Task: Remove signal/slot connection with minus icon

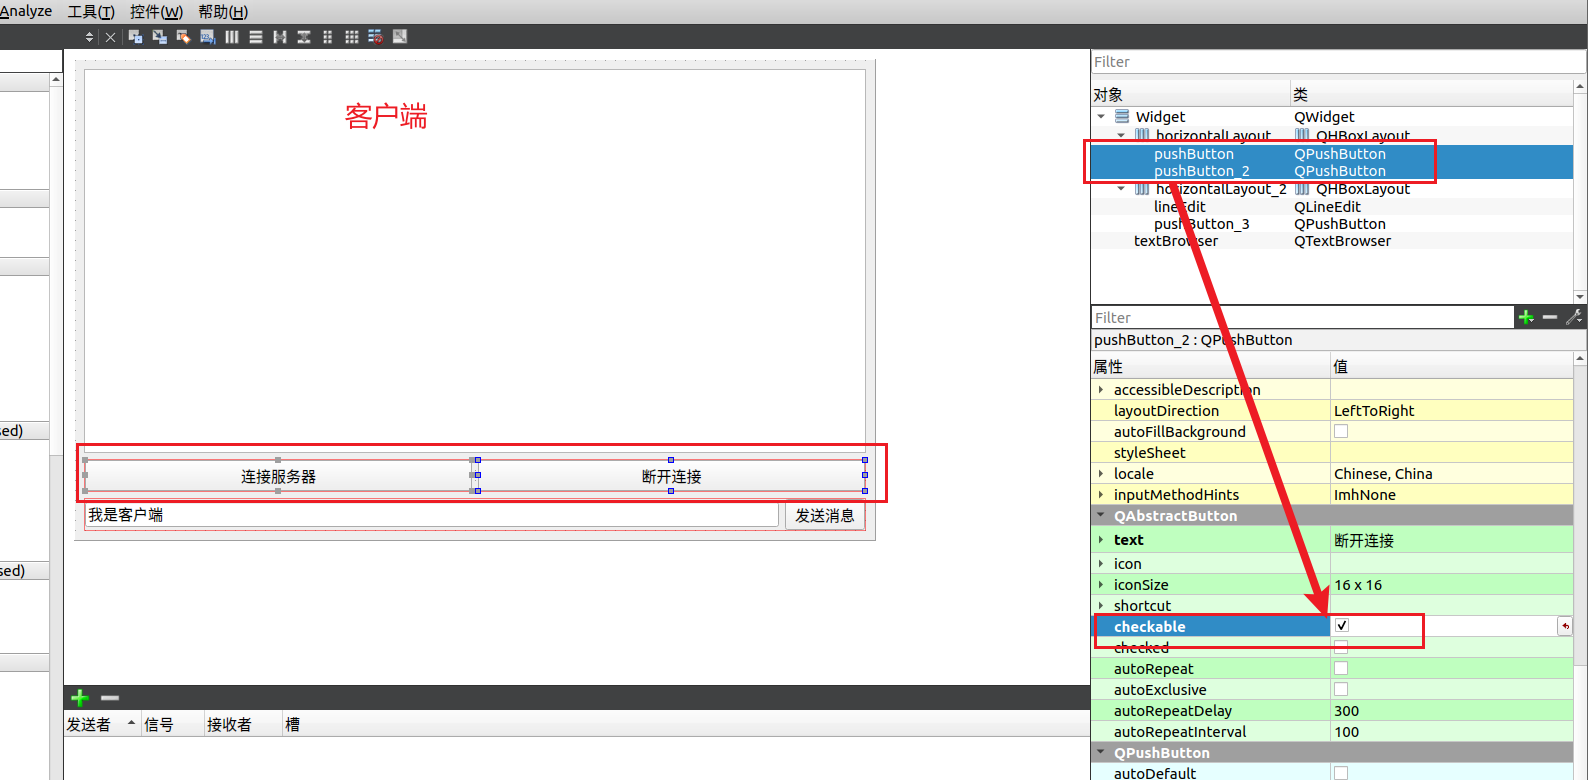Action: click(x=110, y=698)
